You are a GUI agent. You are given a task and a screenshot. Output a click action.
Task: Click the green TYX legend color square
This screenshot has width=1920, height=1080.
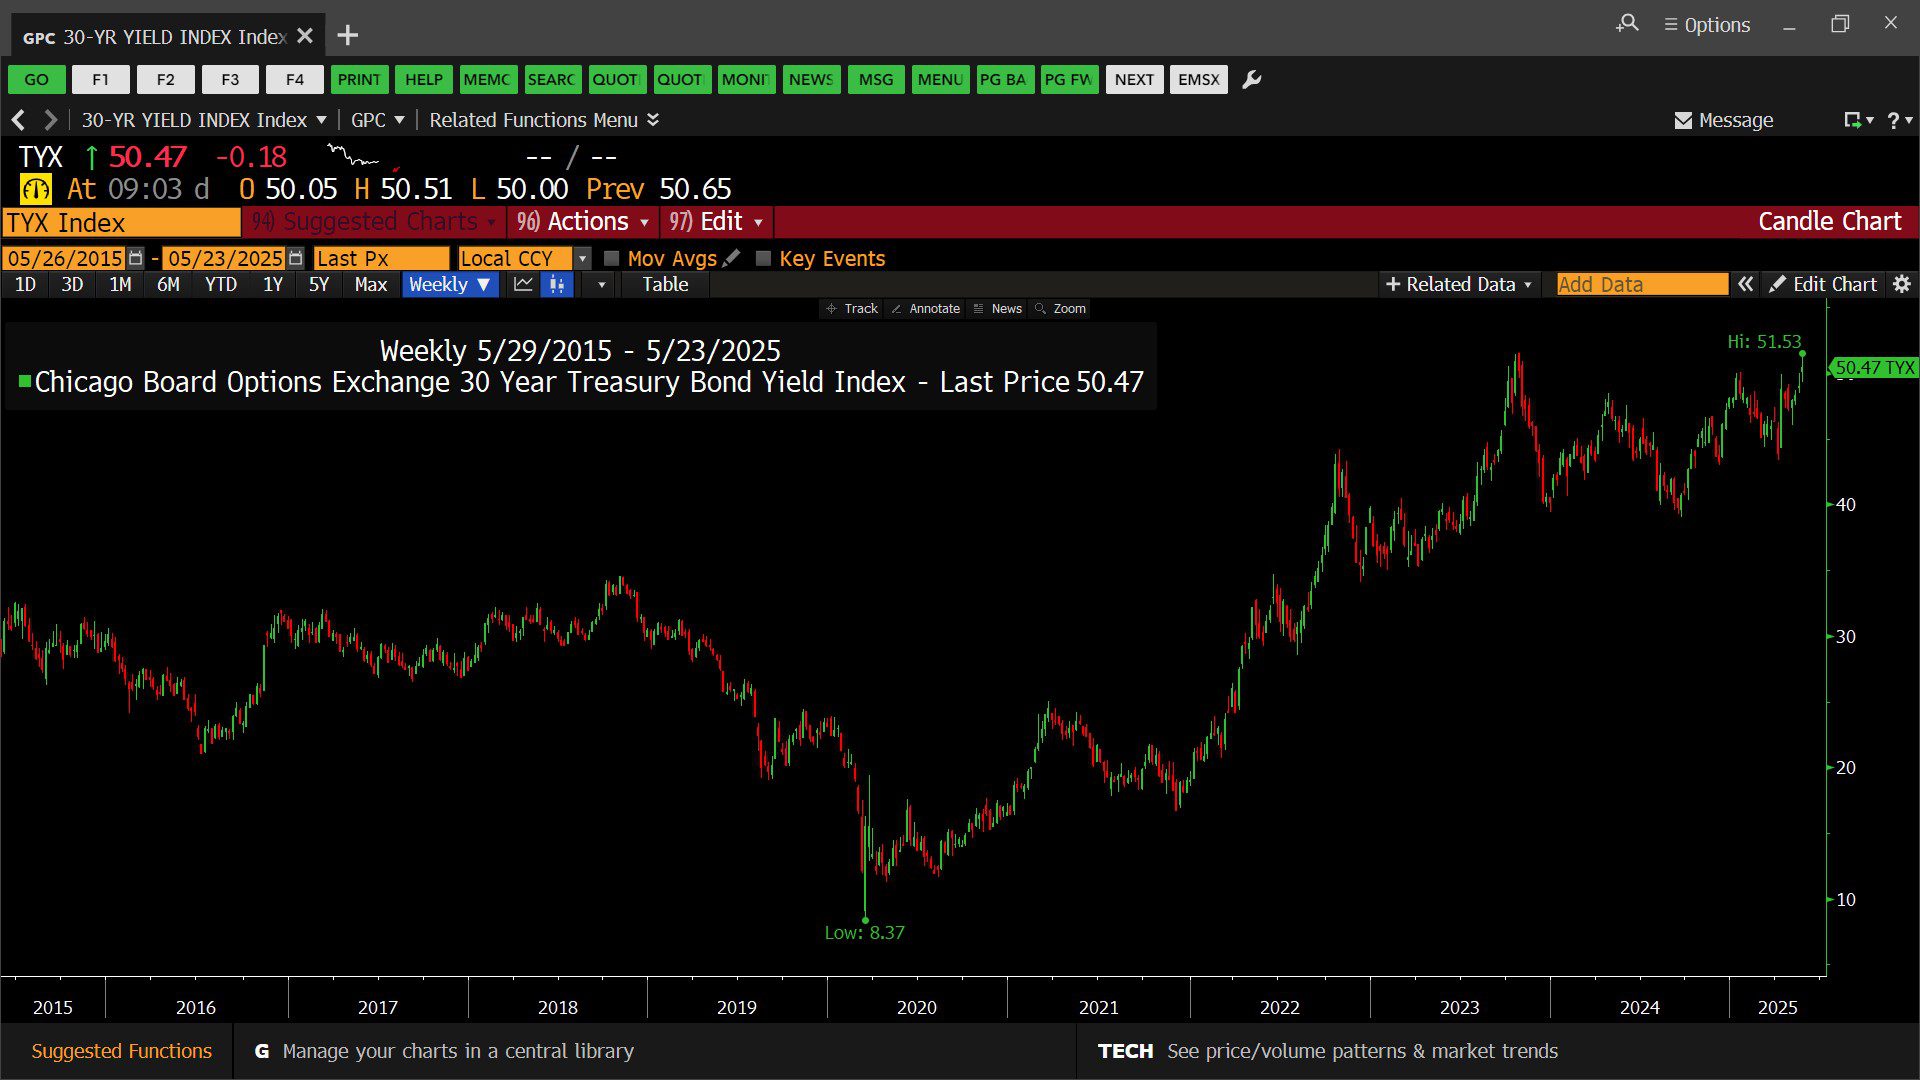pyautogui.click(x=25, y=381)
